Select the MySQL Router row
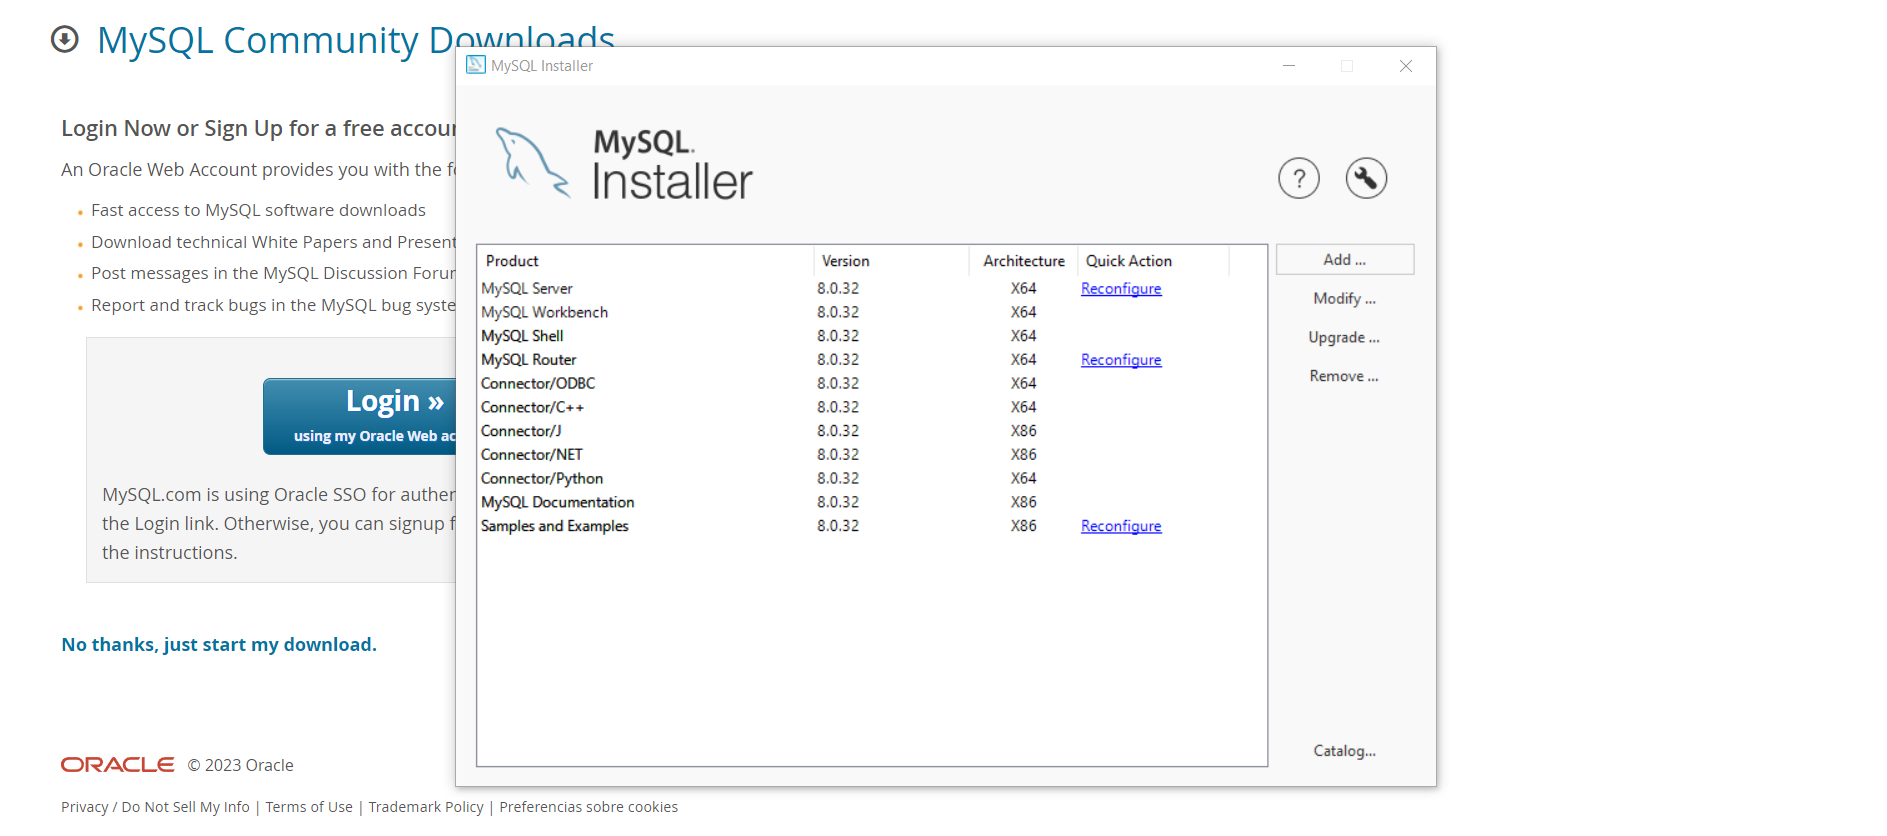This screenshot has height=836, width=1887. pos(872,360)
